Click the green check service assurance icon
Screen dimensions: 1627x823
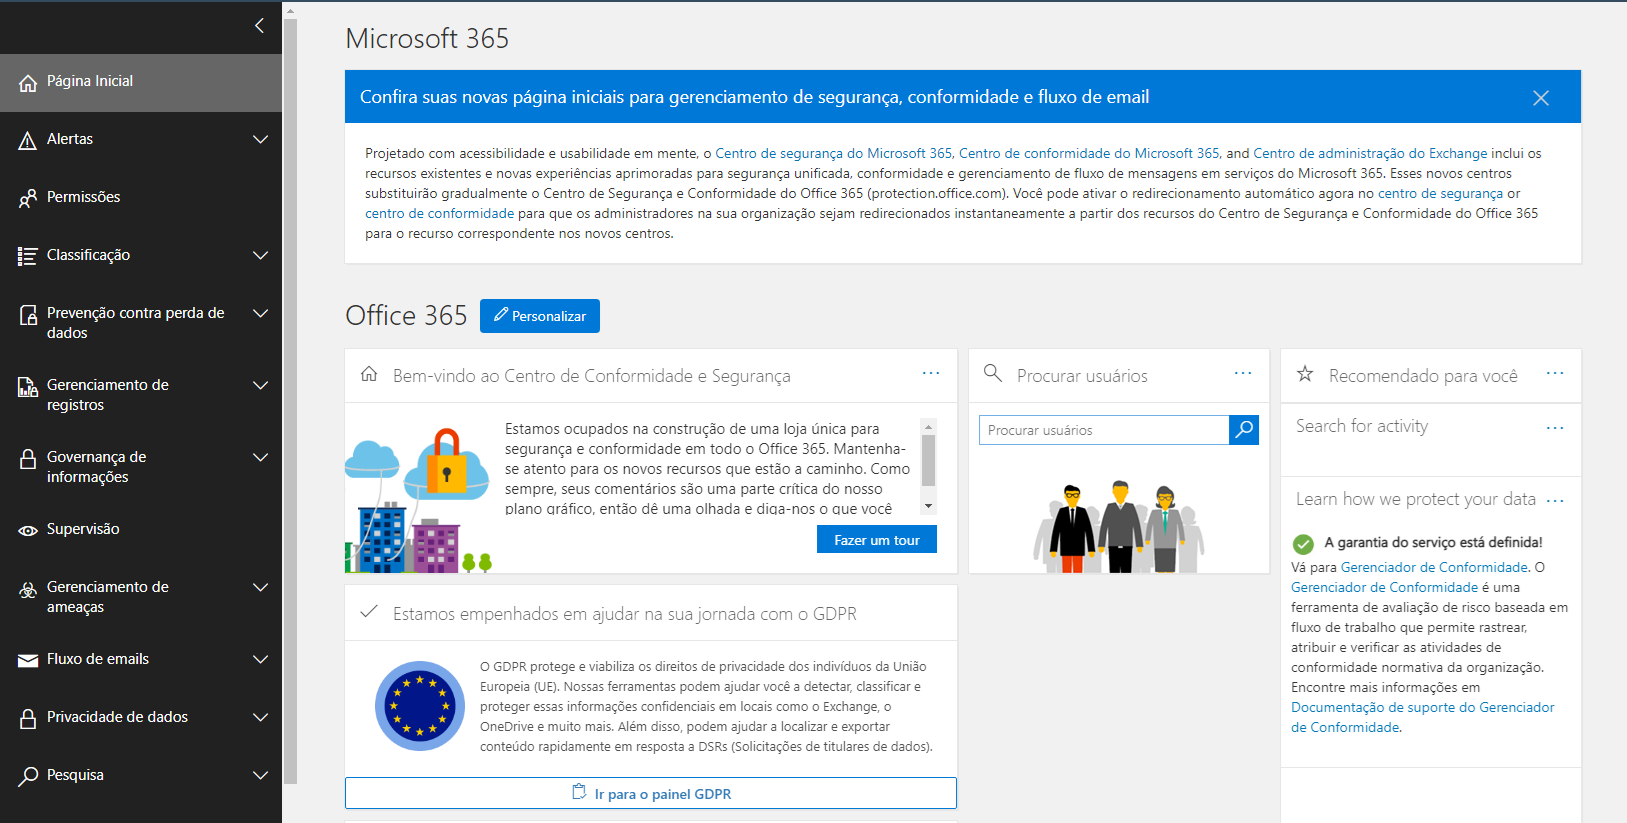tap(1303, 544)
